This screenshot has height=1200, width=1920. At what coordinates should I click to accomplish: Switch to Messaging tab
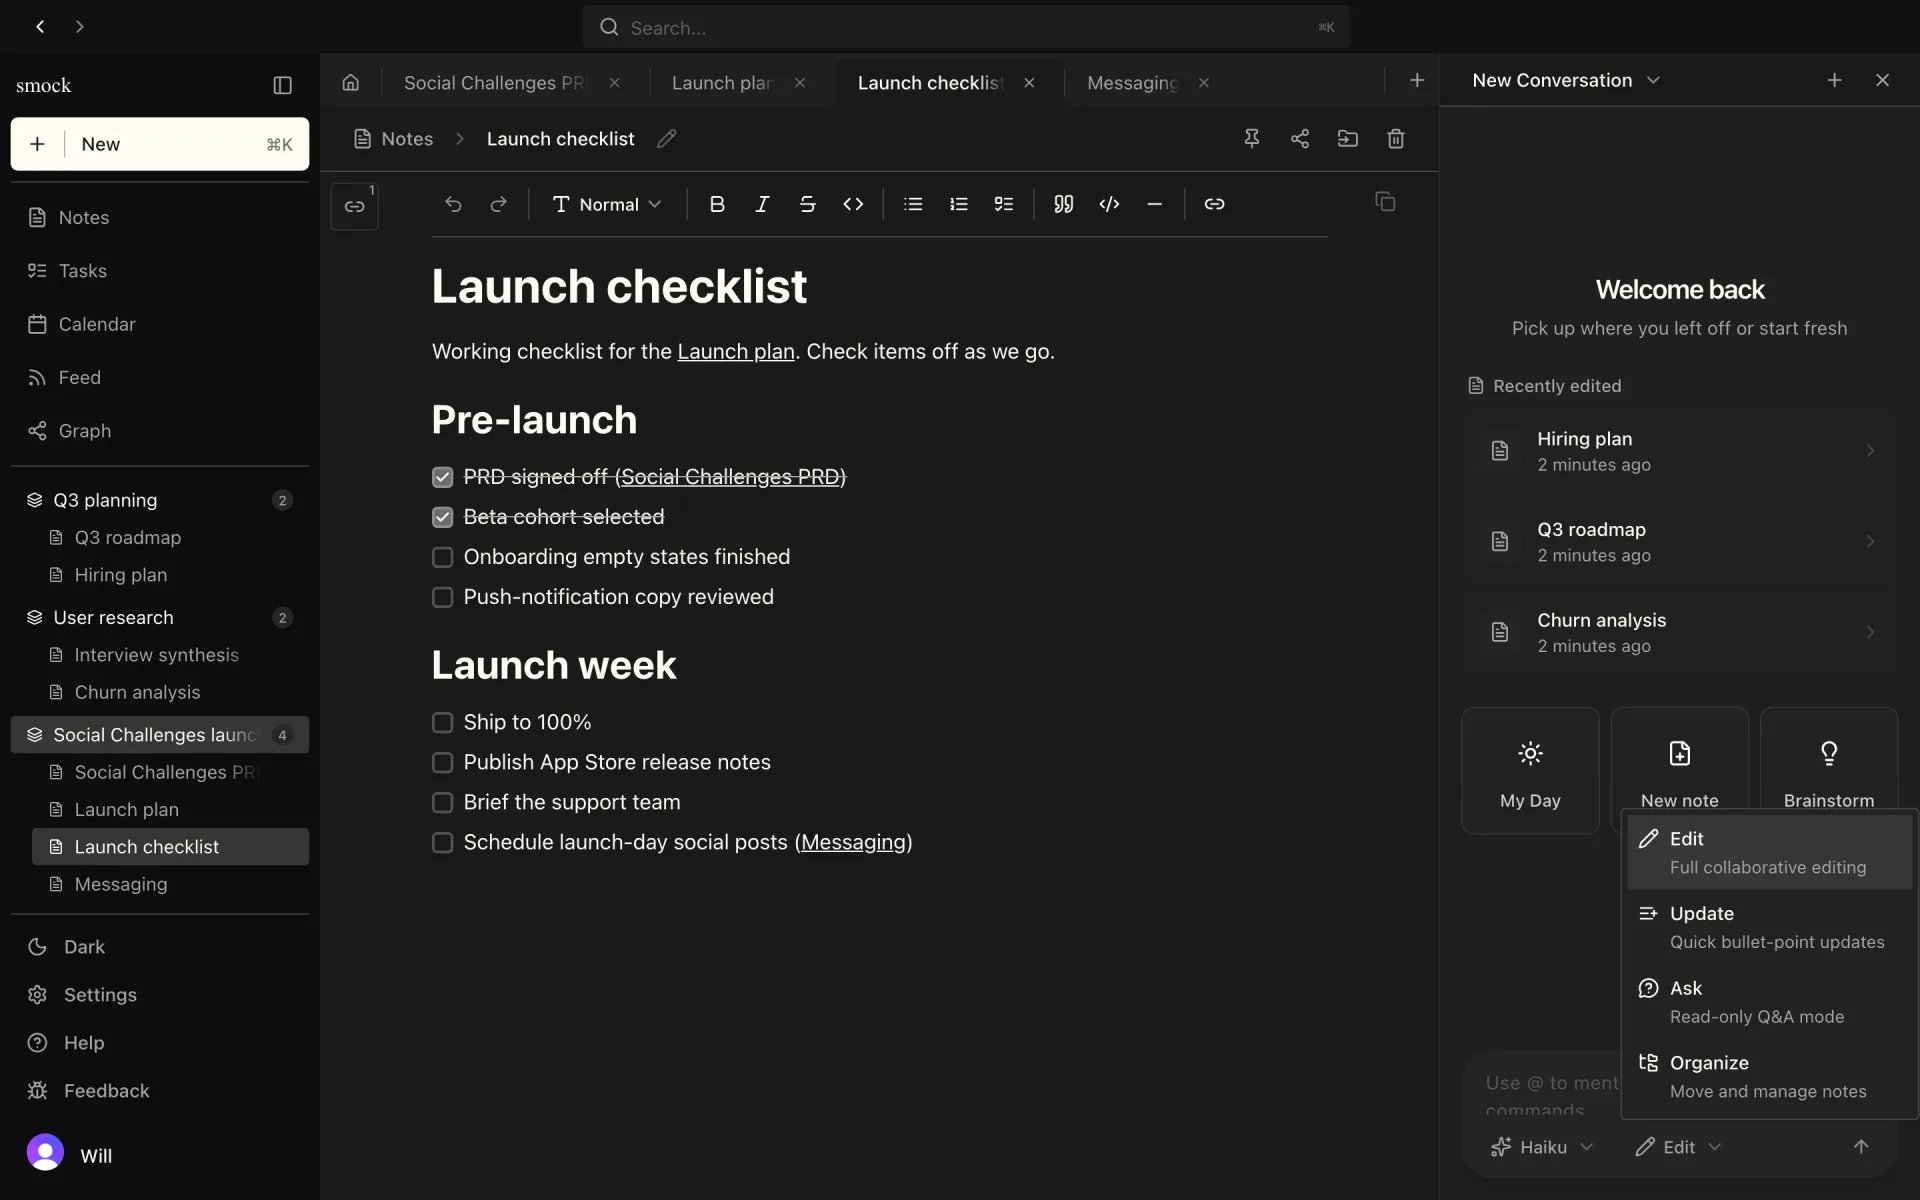1133,83
